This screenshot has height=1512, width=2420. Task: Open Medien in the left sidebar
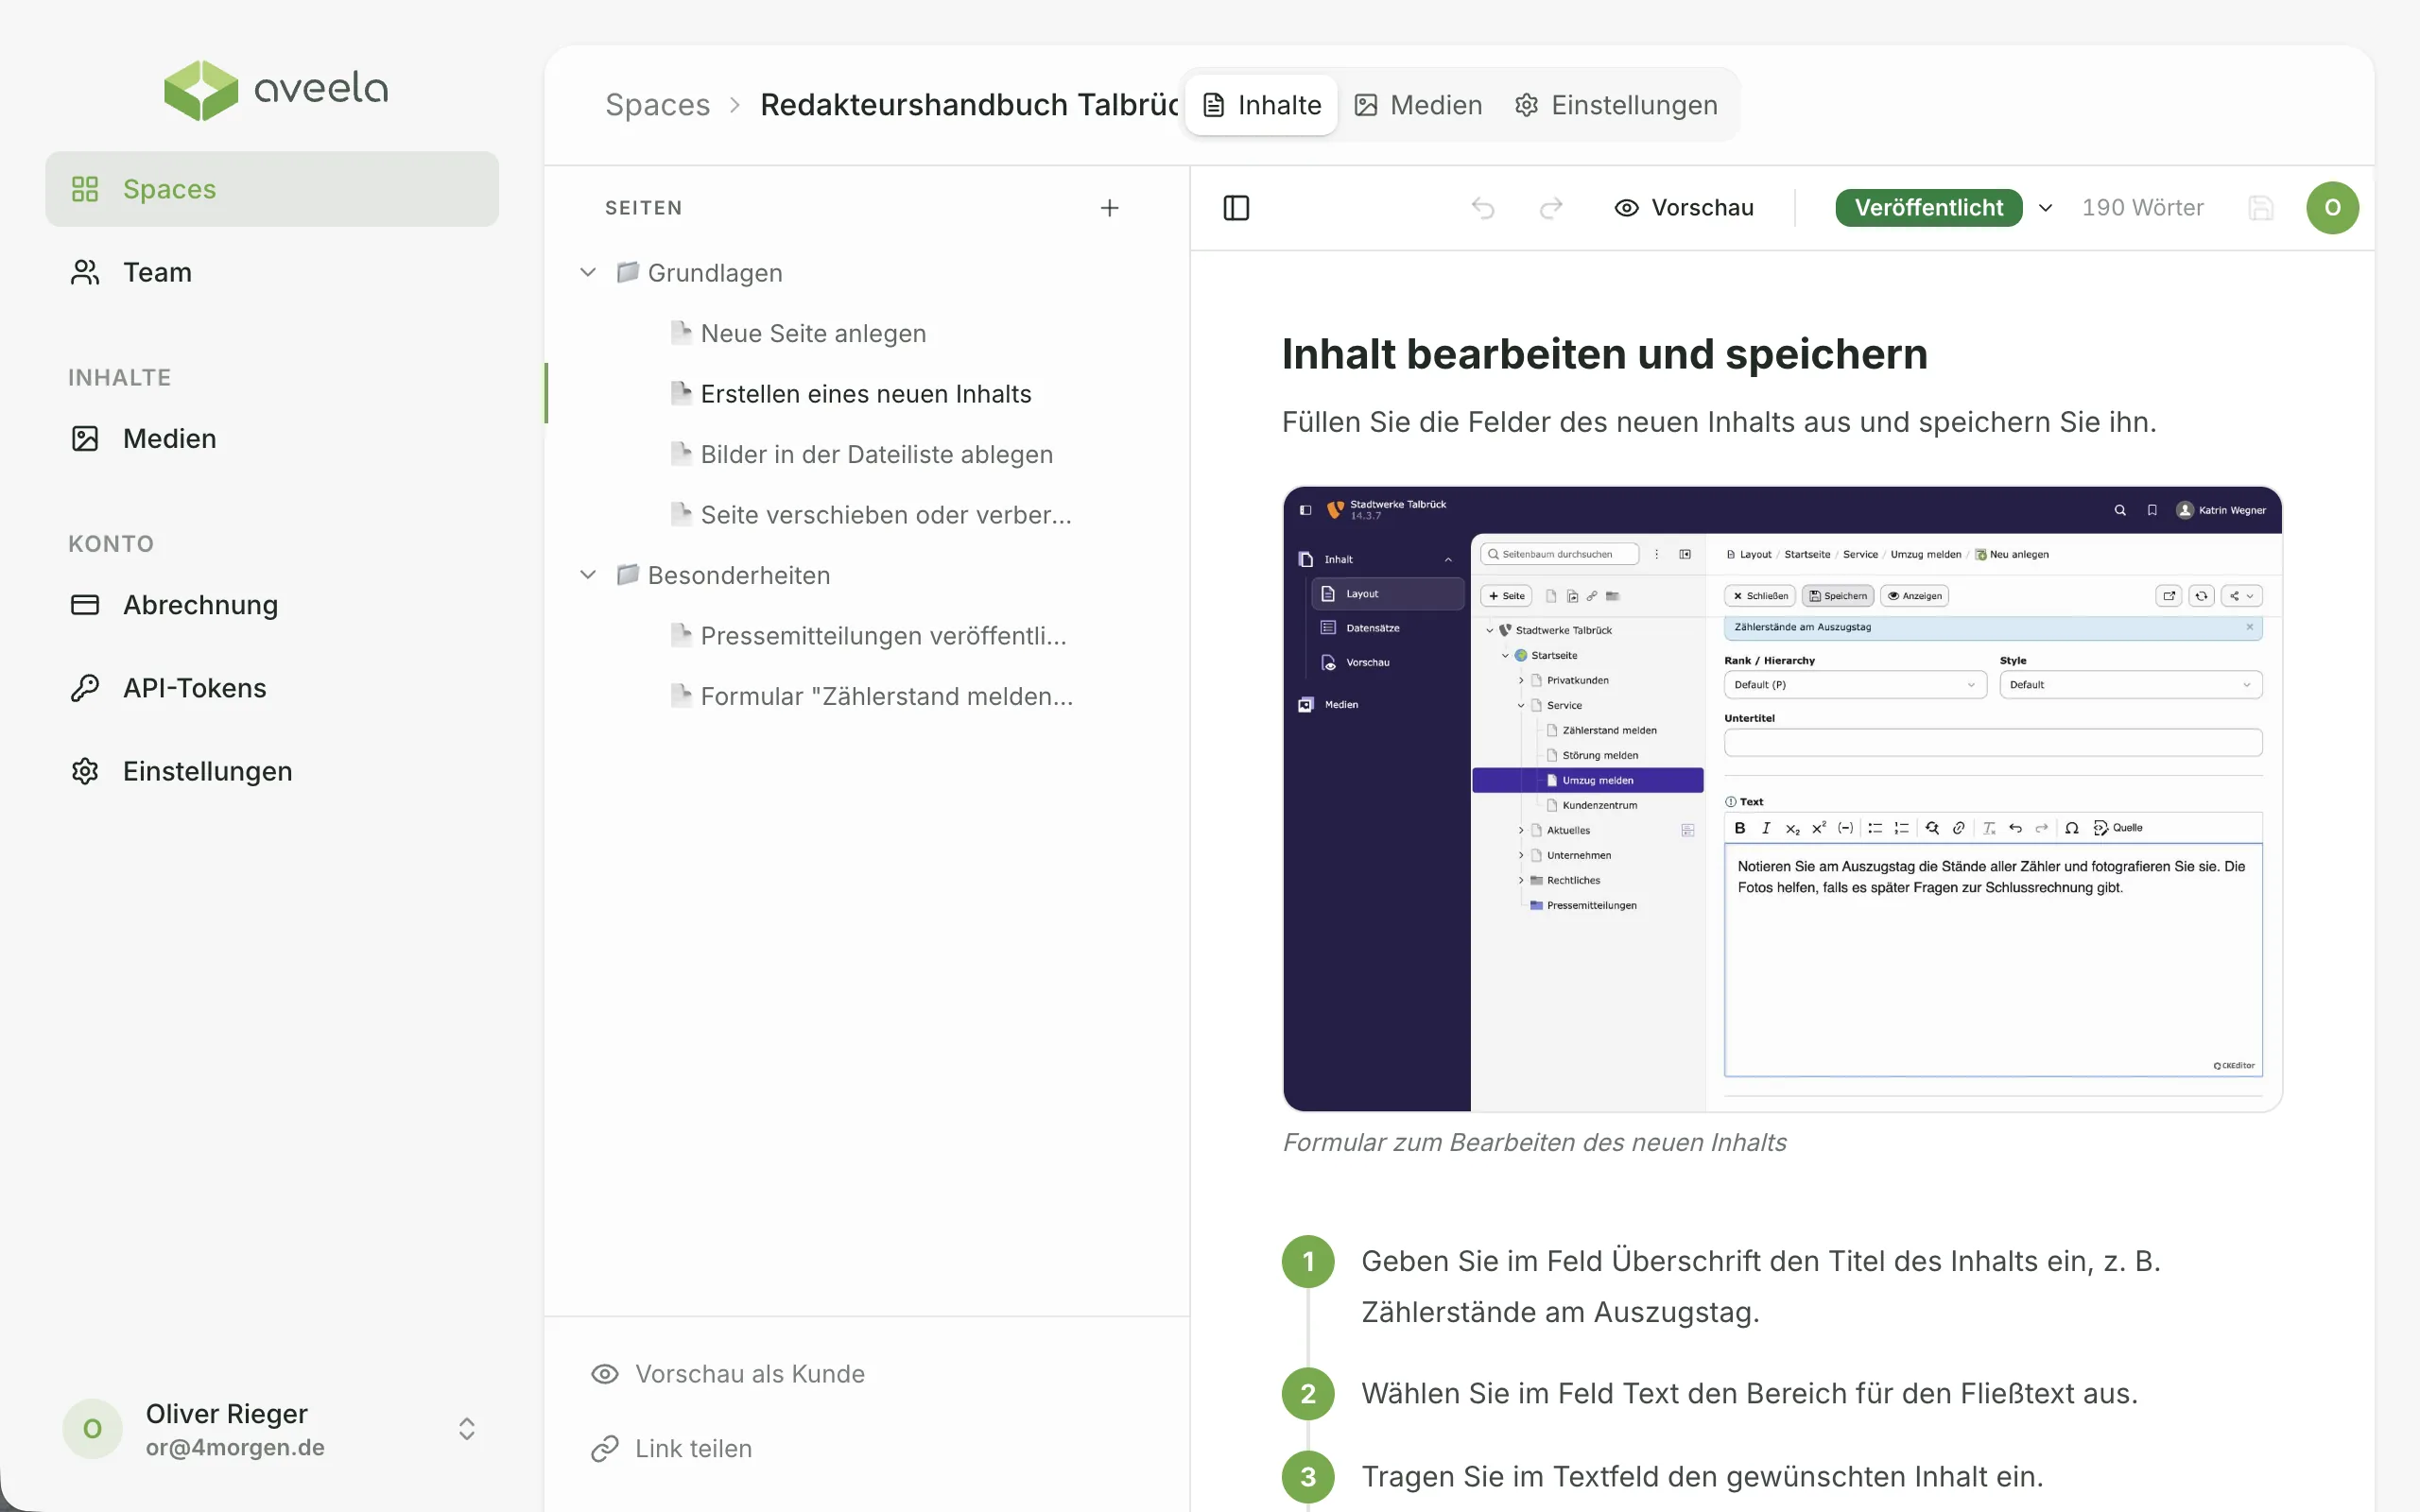[272, 438]
